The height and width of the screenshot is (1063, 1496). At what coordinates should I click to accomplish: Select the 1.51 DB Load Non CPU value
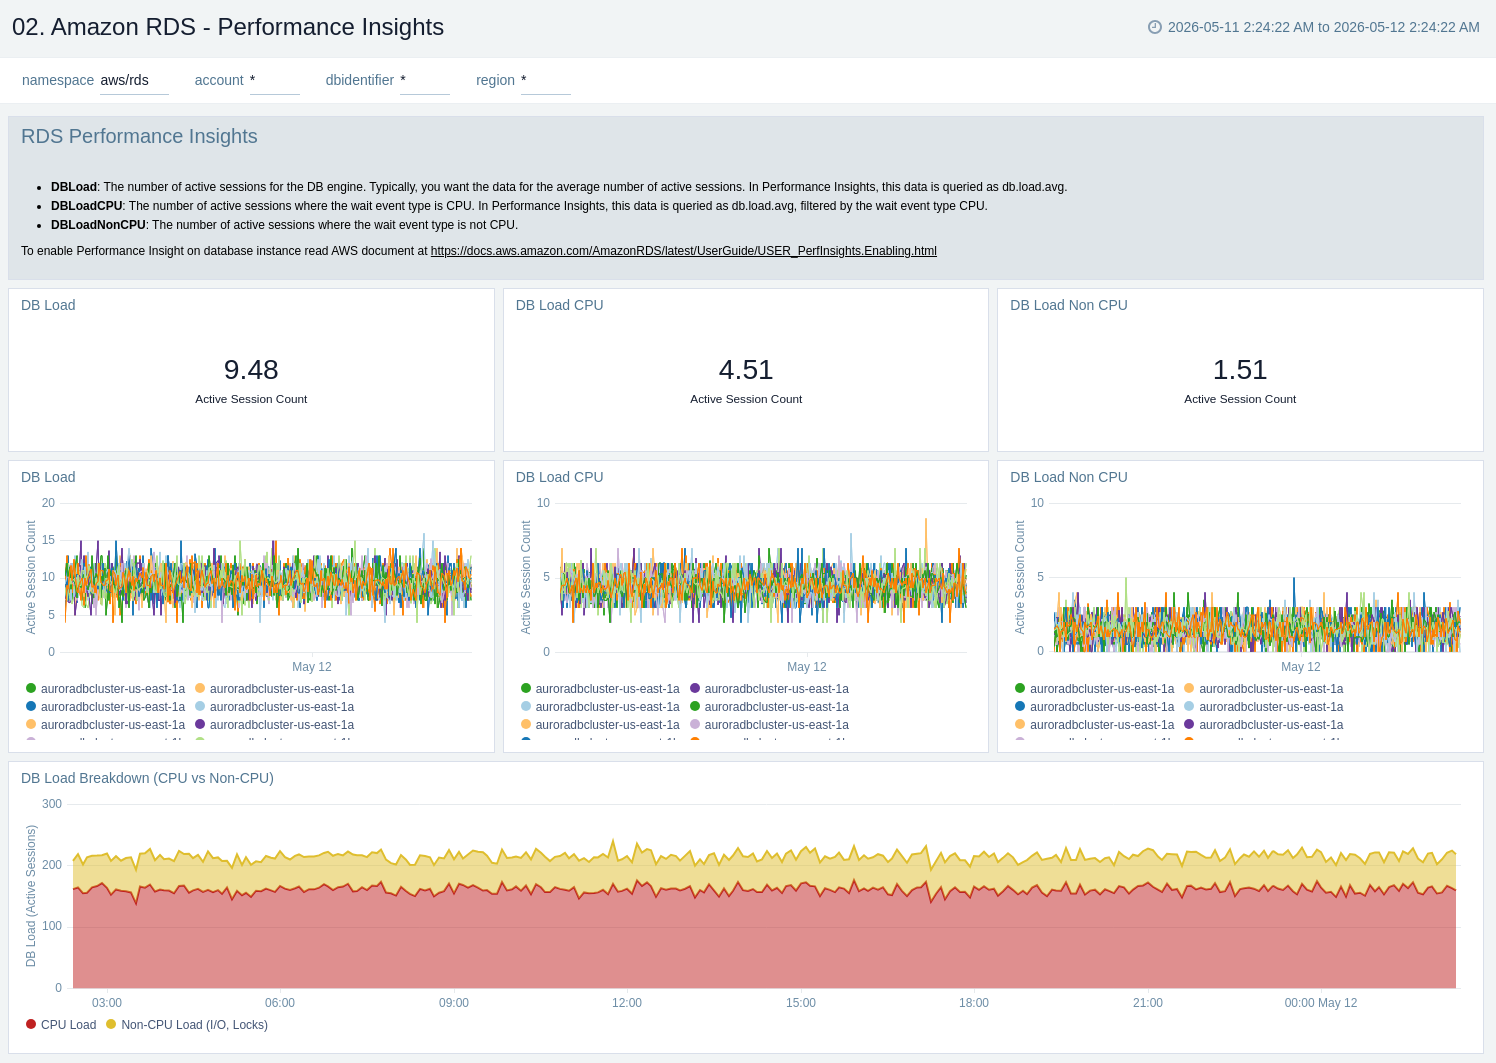click(1240, 370)
